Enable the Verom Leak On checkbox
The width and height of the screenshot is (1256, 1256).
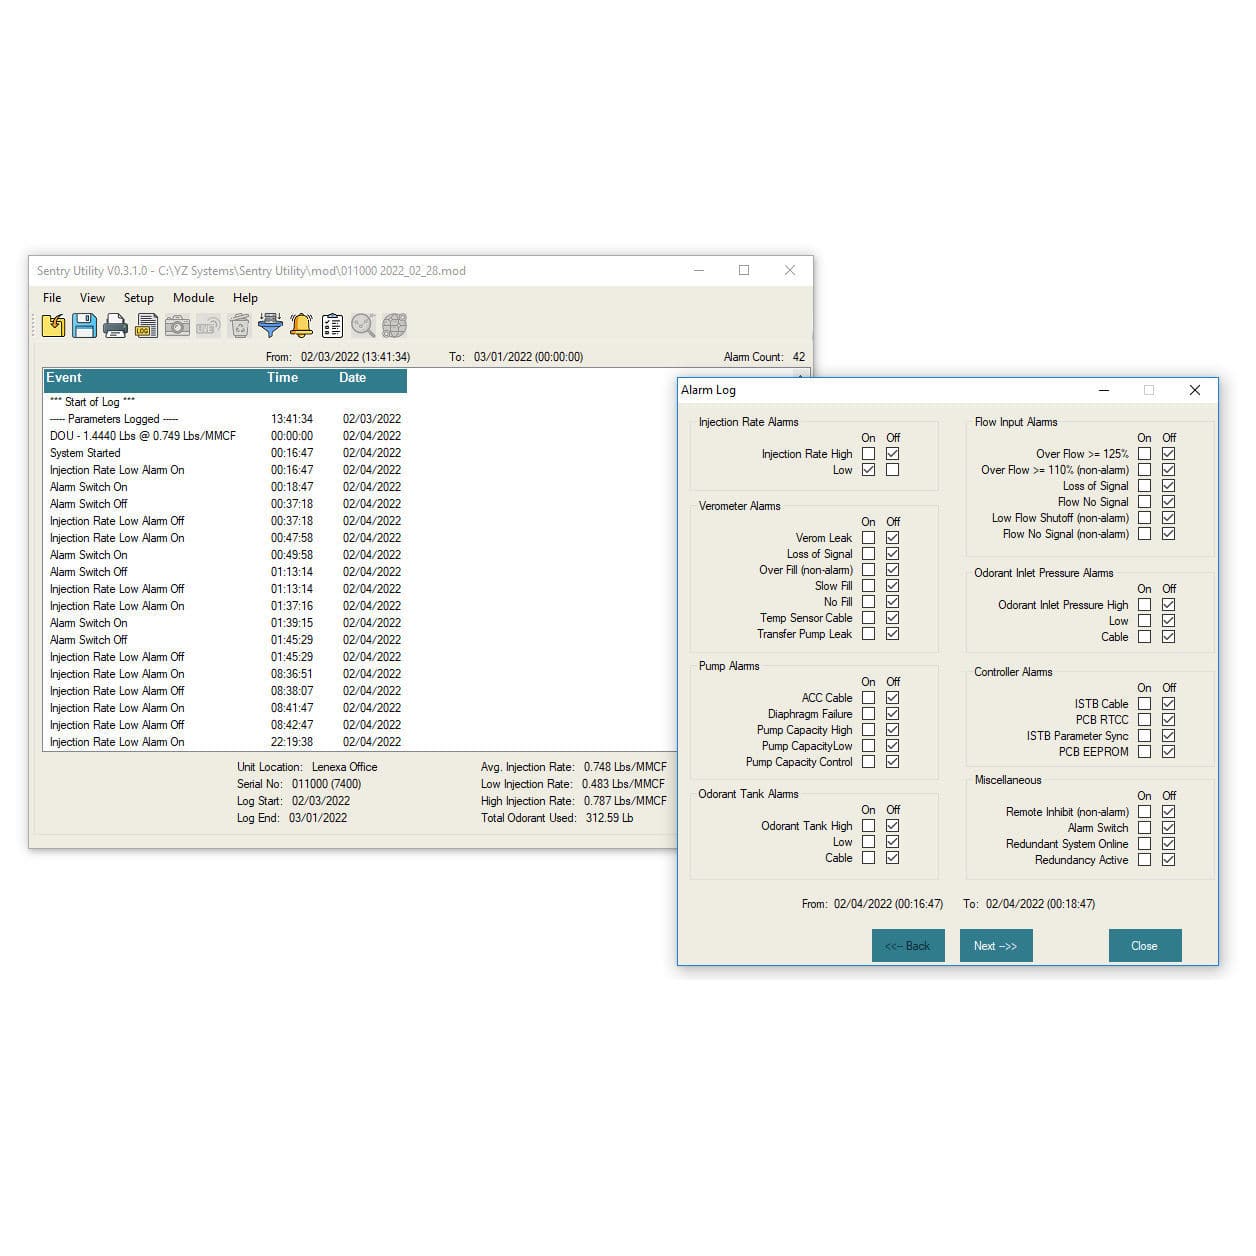[x=868, y=537]
